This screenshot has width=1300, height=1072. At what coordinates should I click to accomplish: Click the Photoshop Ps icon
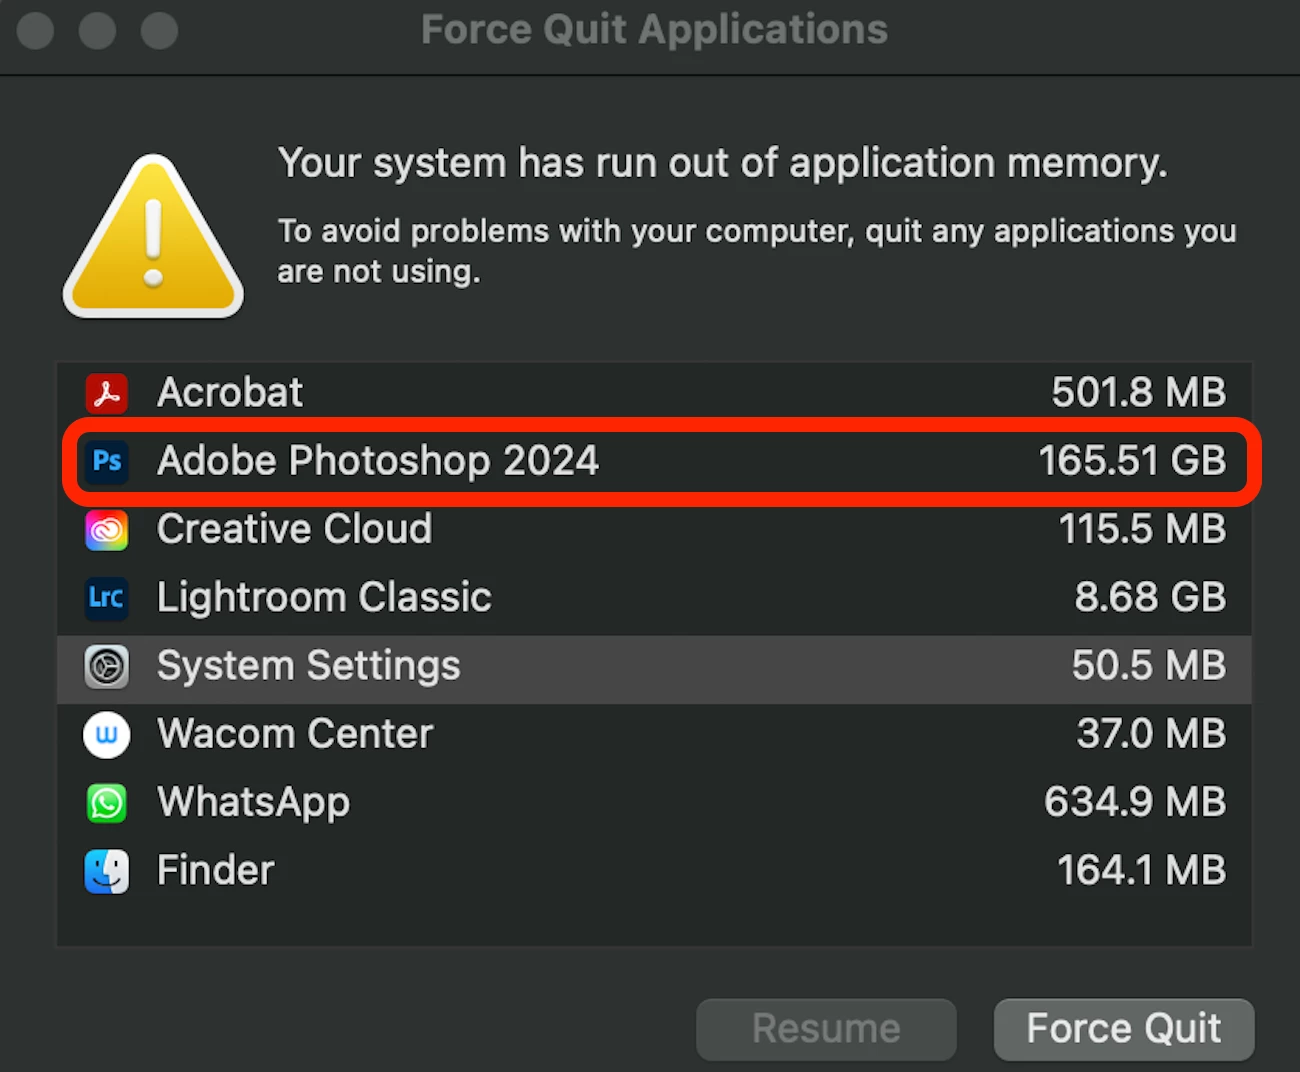pyautogui.click(x=106, y=461)
